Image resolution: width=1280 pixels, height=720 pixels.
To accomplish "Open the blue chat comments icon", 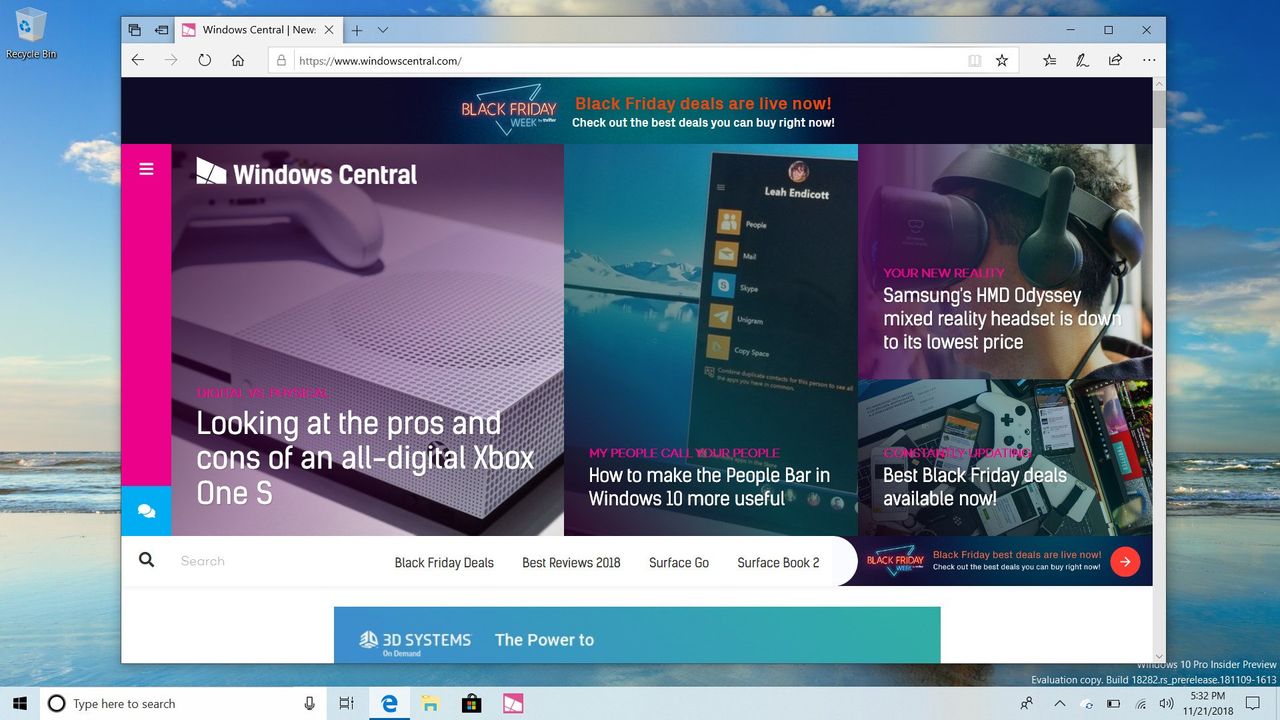I will pyautogui.click(x=146, y=511).
